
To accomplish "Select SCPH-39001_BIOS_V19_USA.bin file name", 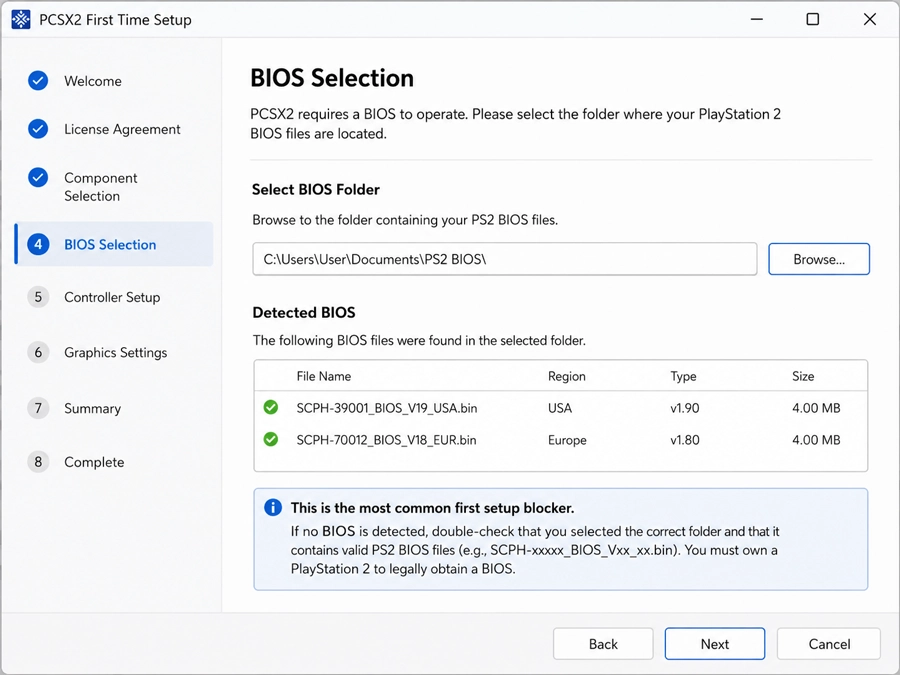I will click(x=387, y=408).
